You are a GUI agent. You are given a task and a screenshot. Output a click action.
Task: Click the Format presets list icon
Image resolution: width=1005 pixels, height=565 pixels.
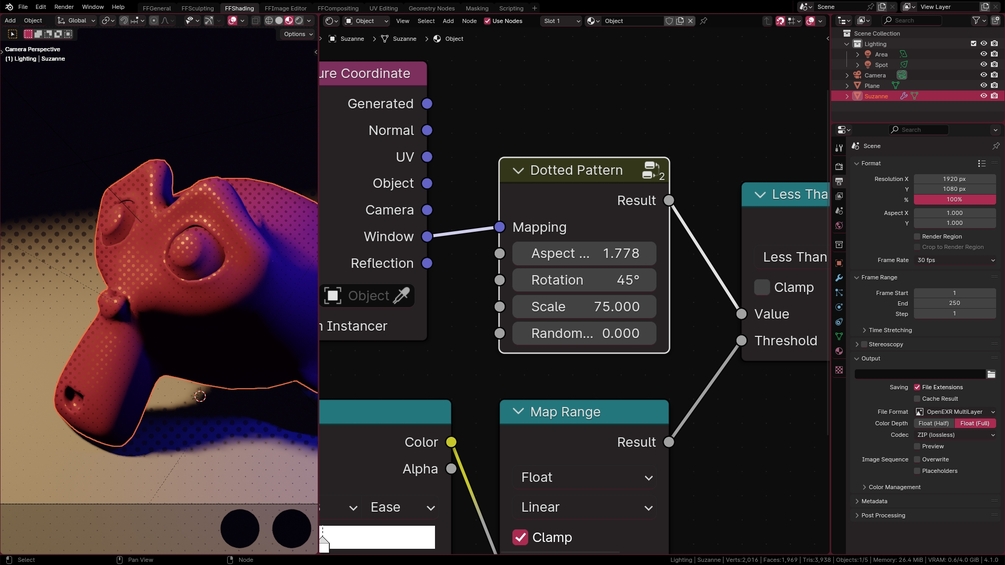click(981, 163)
